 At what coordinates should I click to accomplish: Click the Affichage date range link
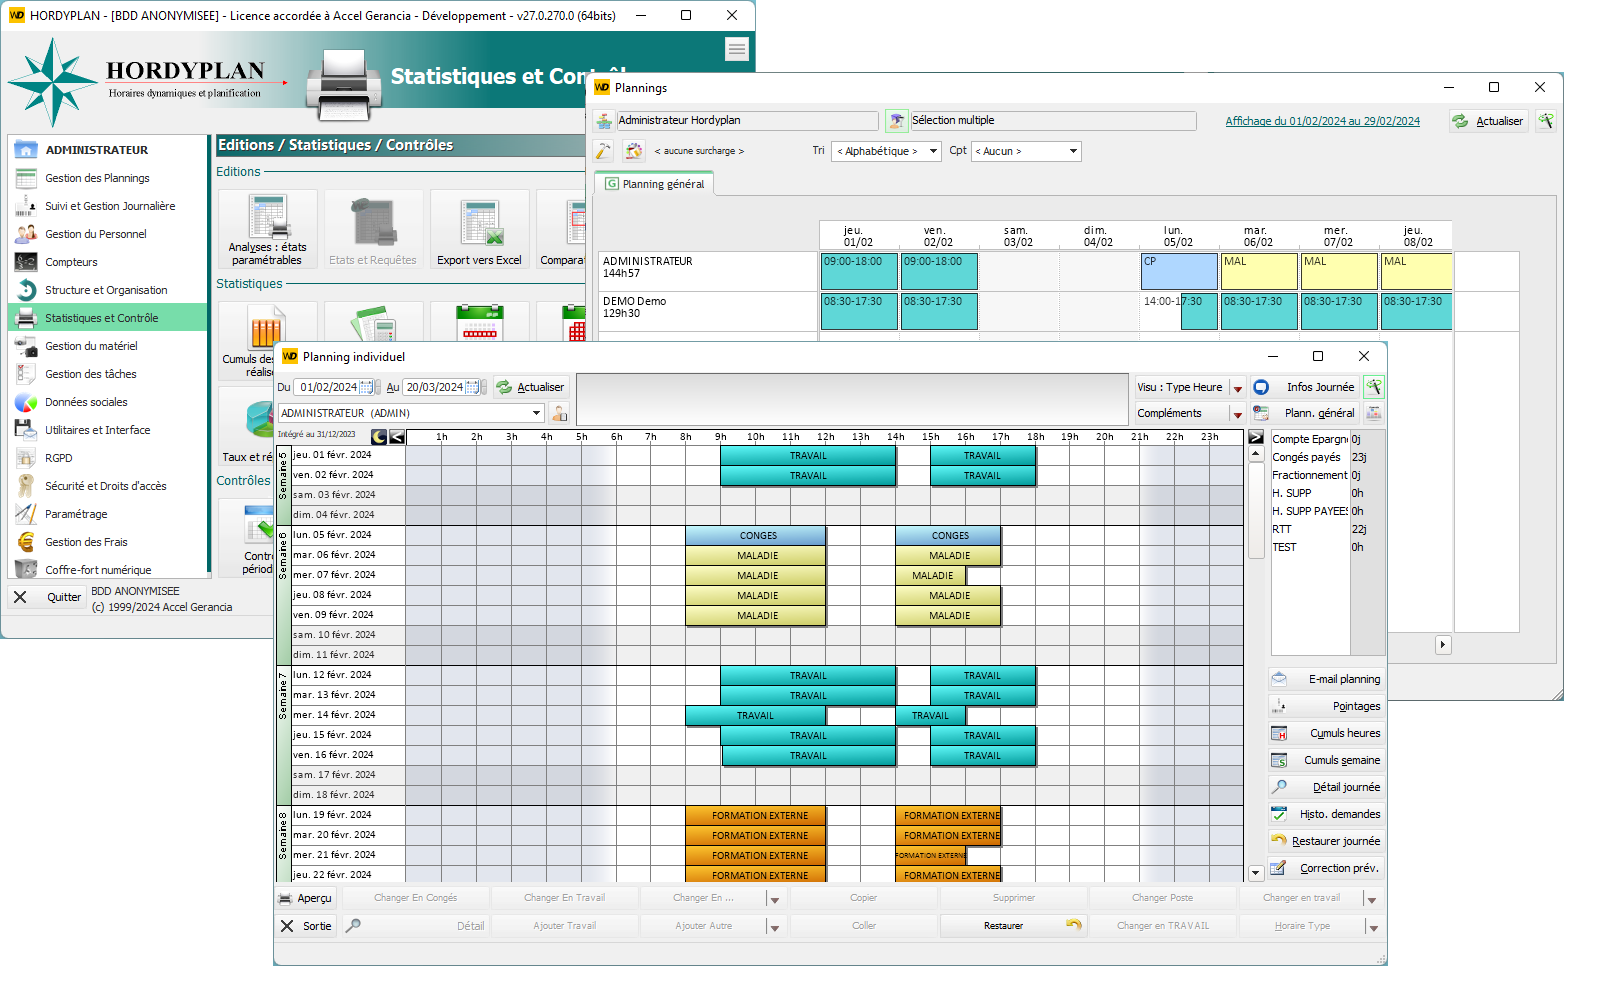(1322, 121)
